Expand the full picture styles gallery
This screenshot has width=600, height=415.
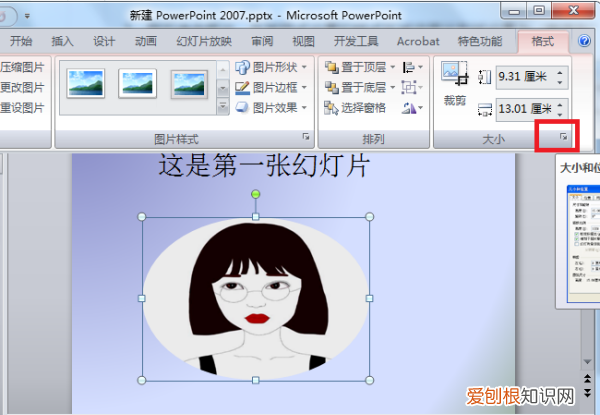223,107
